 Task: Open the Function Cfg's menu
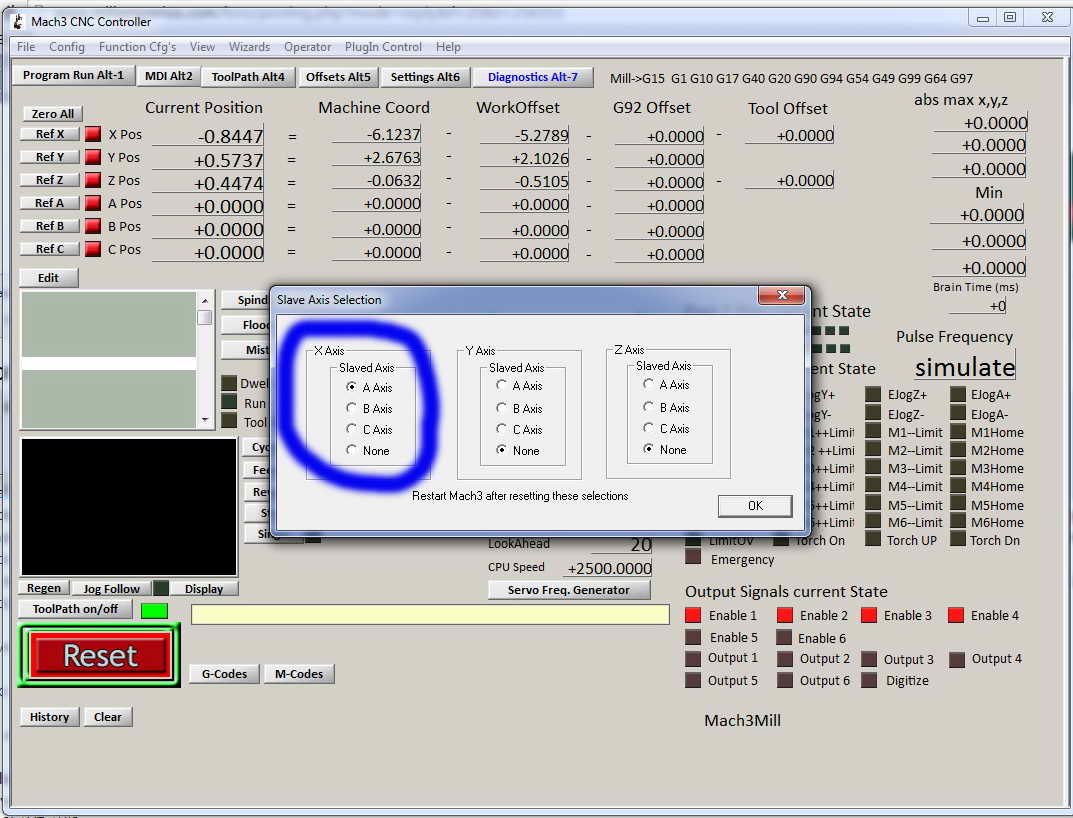pos(137,47)
